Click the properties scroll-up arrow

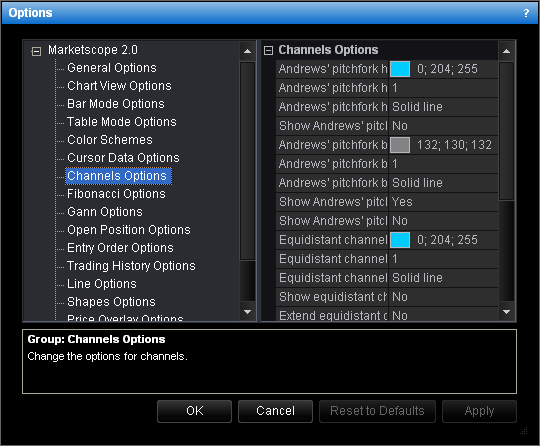pos(506,51)
